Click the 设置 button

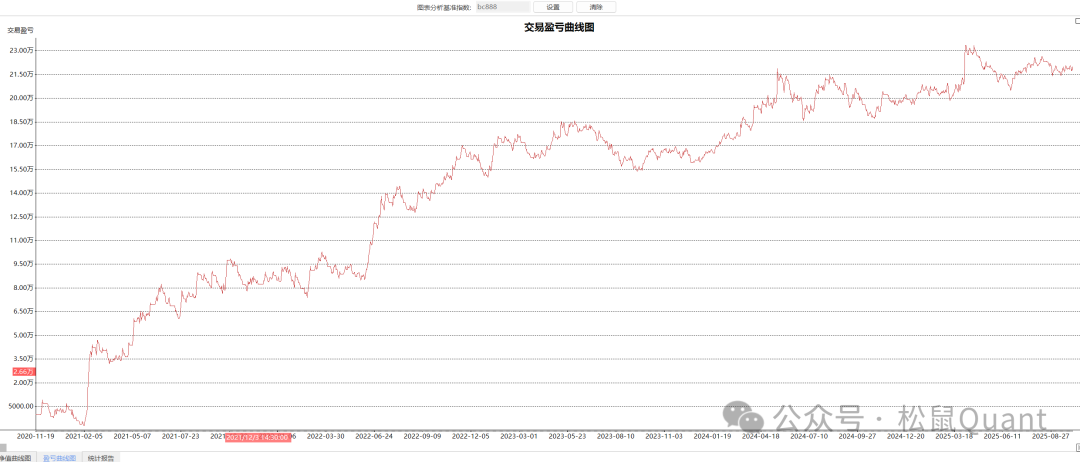[553, 7]
